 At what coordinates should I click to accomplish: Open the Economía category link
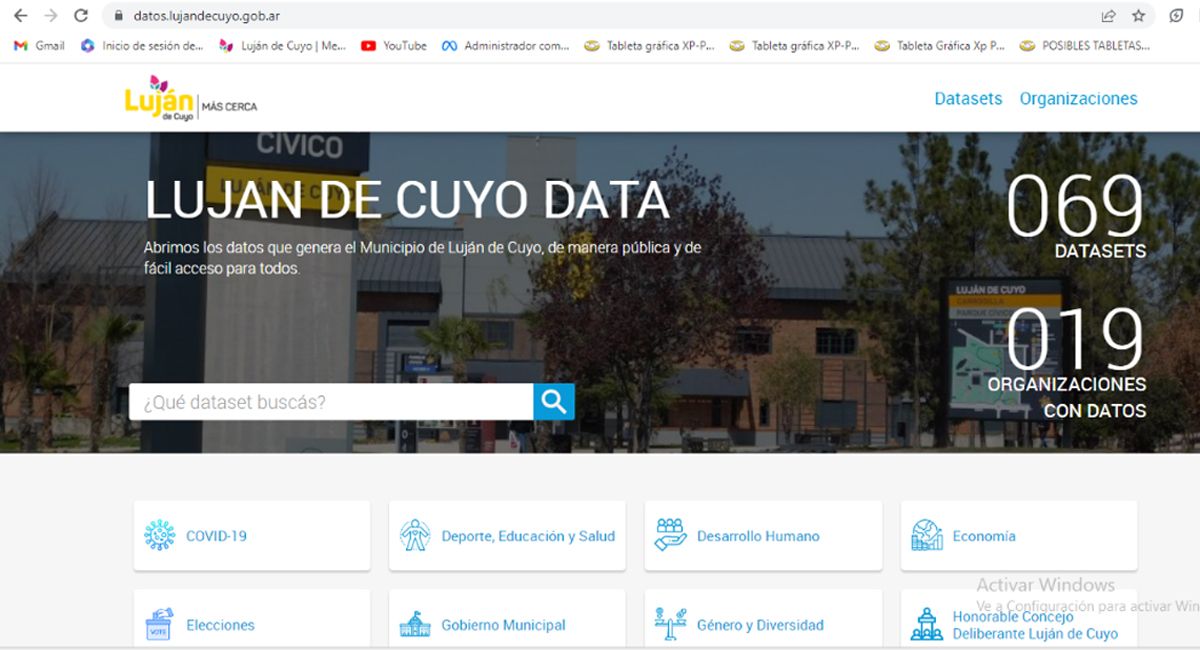click(983, 536)
